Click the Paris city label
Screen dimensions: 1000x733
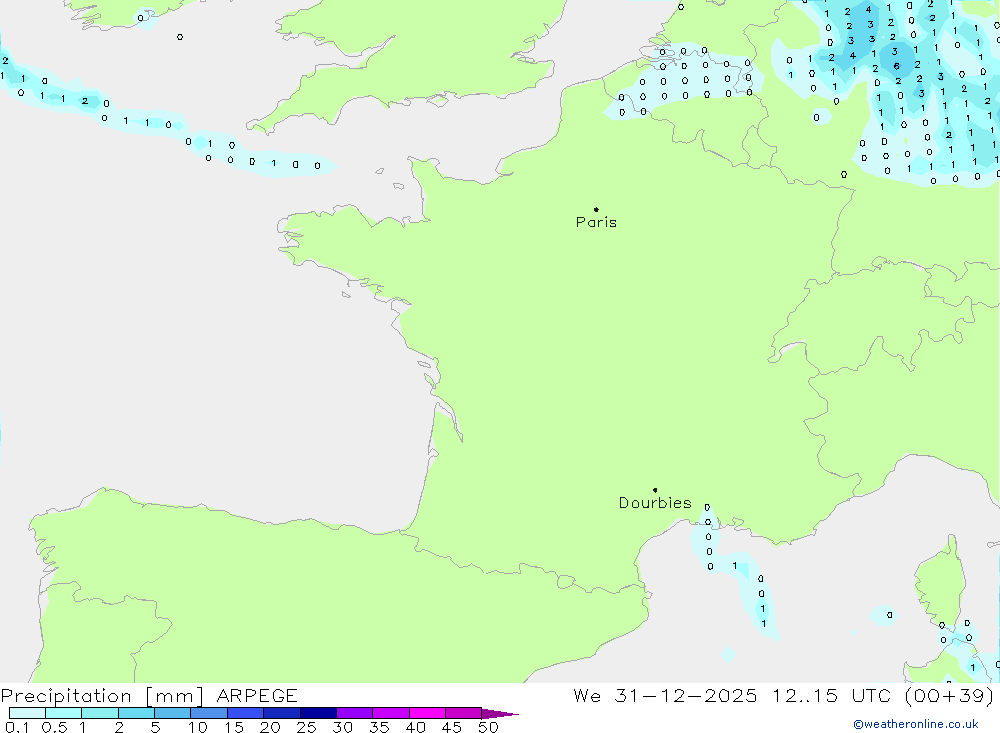(x=596, y=222)
